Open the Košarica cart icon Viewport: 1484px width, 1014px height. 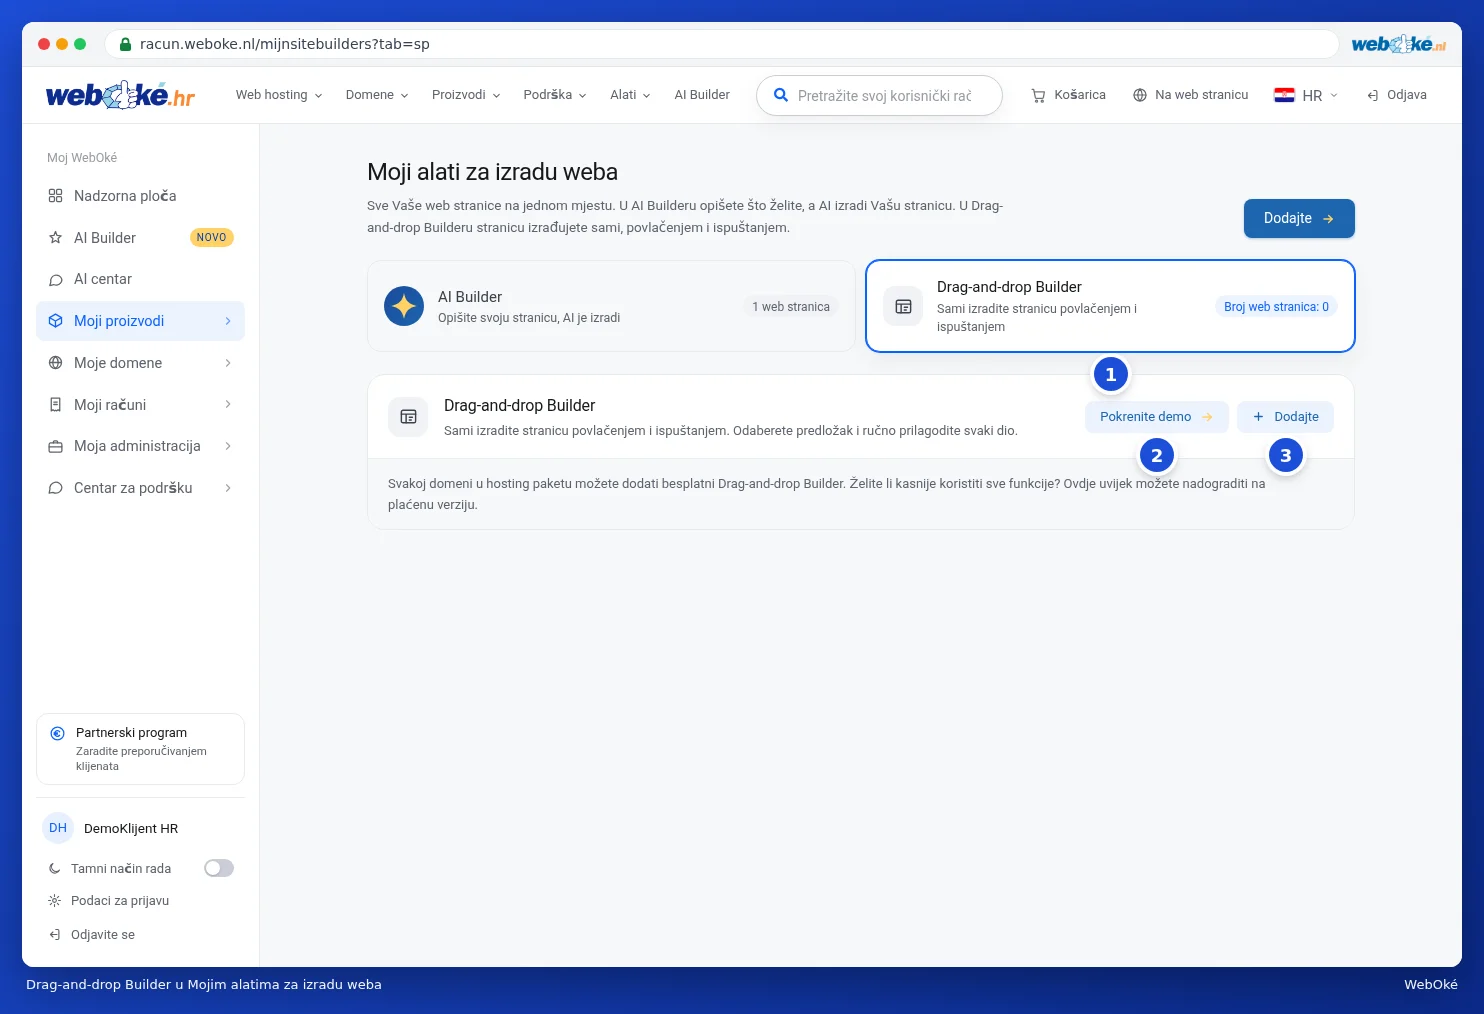pos(1038,96)
